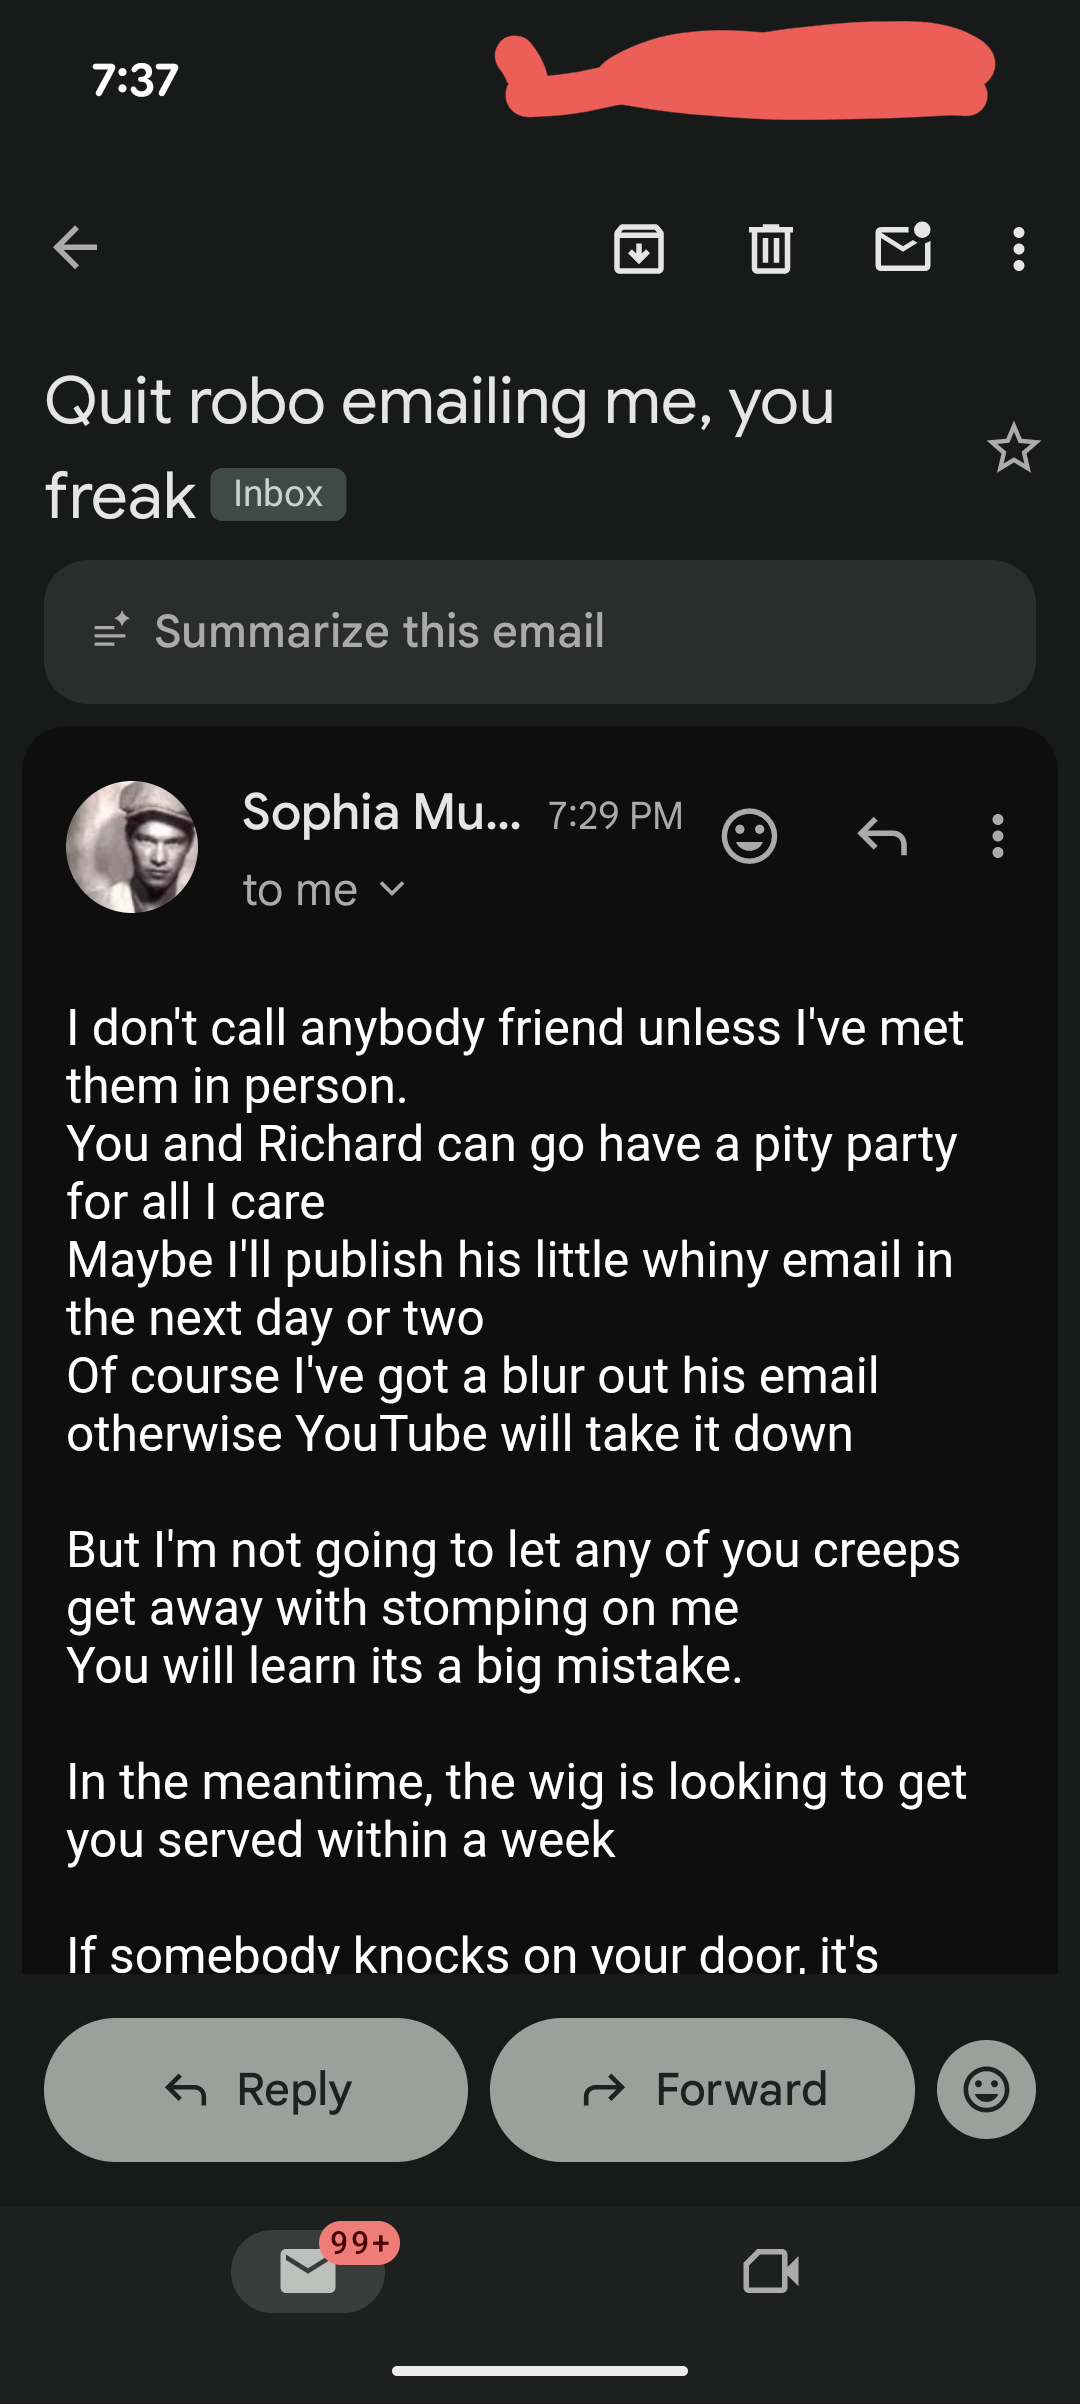The height and width of the screenshot is (2404, 1080).
Task: Tap reply arrow in message header
Action: point(882,836)
